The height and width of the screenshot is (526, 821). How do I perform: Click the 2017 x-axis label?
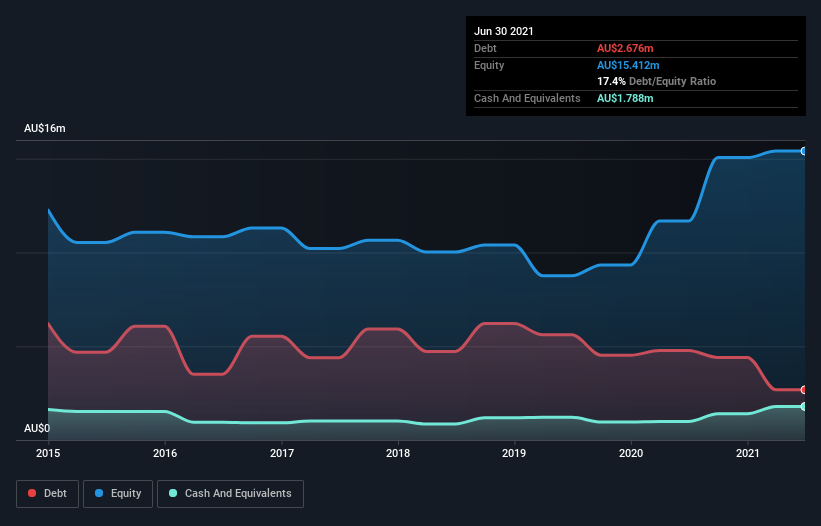click(x=282, y=453)
